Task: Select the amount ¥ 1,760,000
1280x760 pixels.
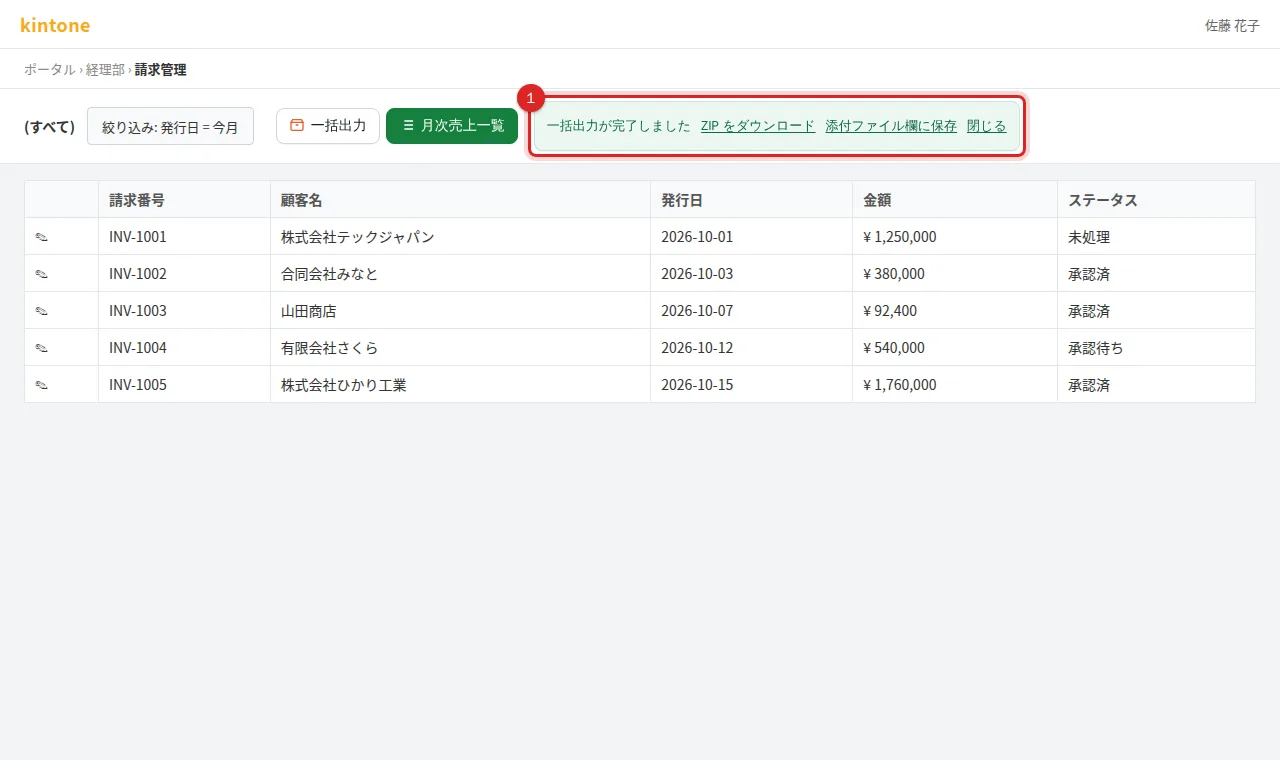Action: tap(900, 385)
